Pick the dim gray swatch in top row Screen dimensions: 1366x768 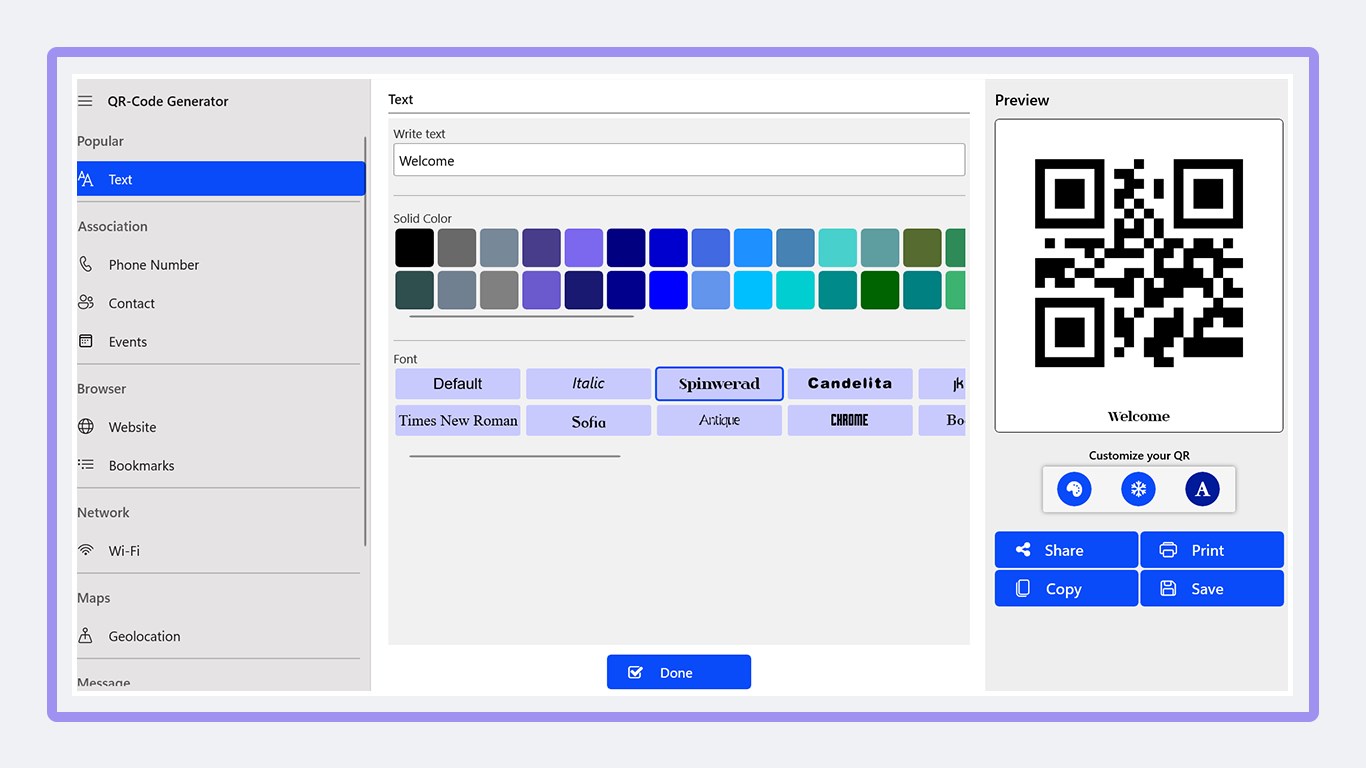457,248
